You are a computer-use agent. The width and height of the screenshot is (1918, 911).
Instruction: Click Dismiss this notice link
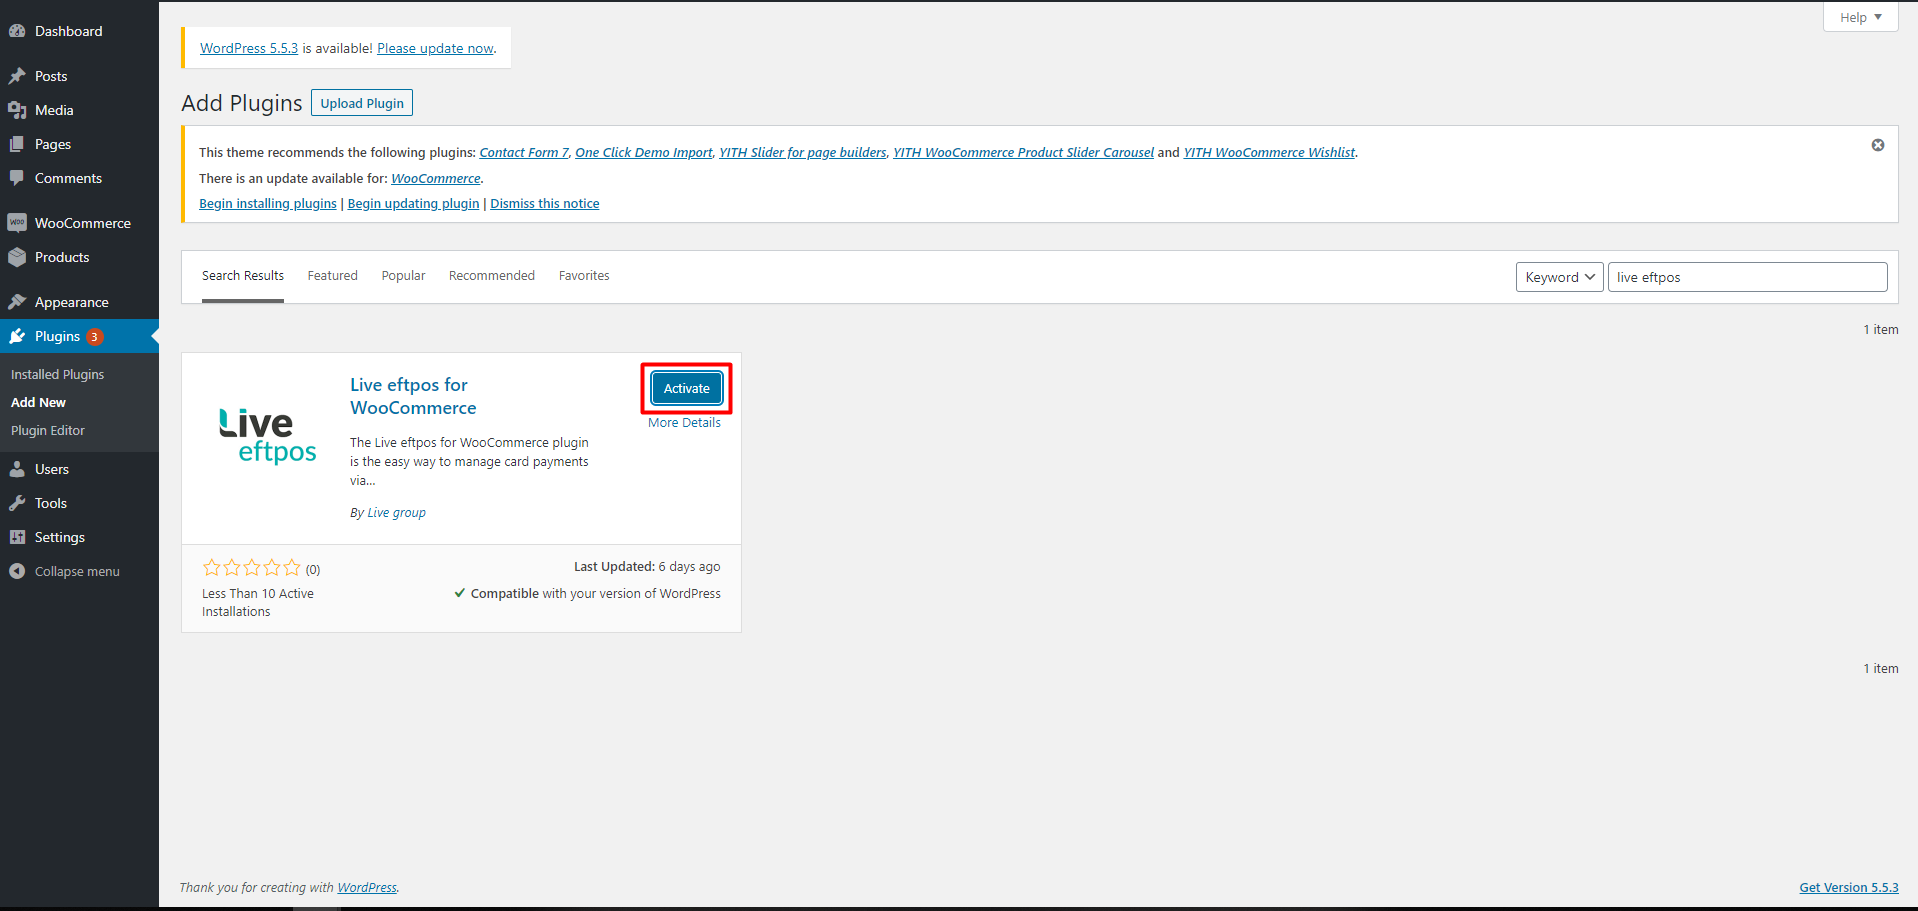click(x=545, y=204)
